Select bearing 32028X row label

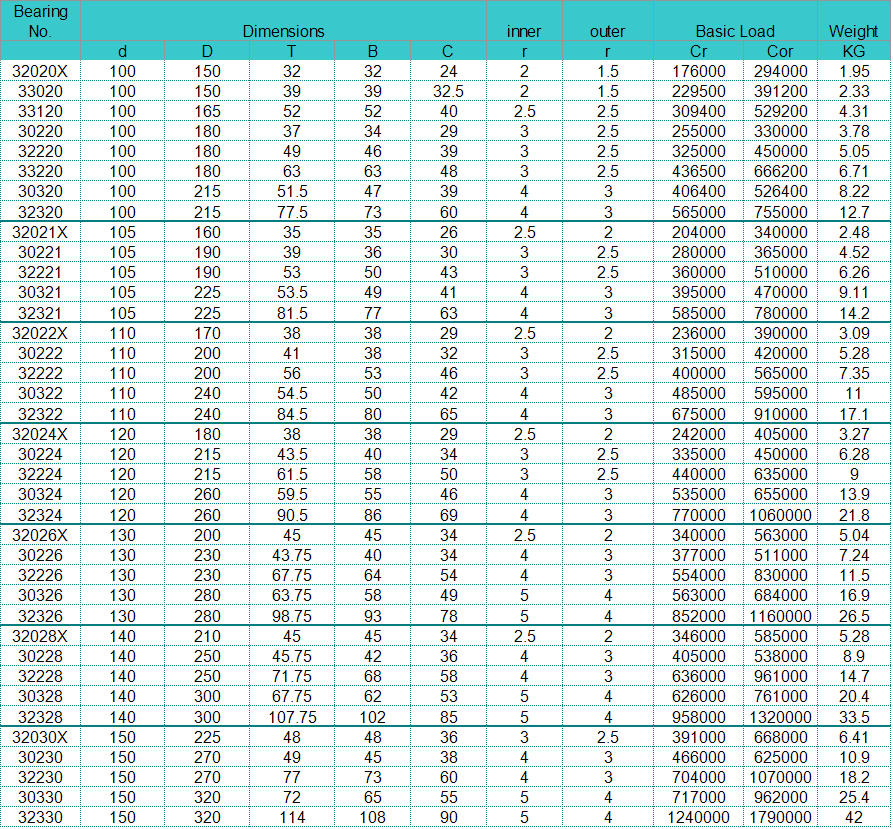tap(40, 636)
